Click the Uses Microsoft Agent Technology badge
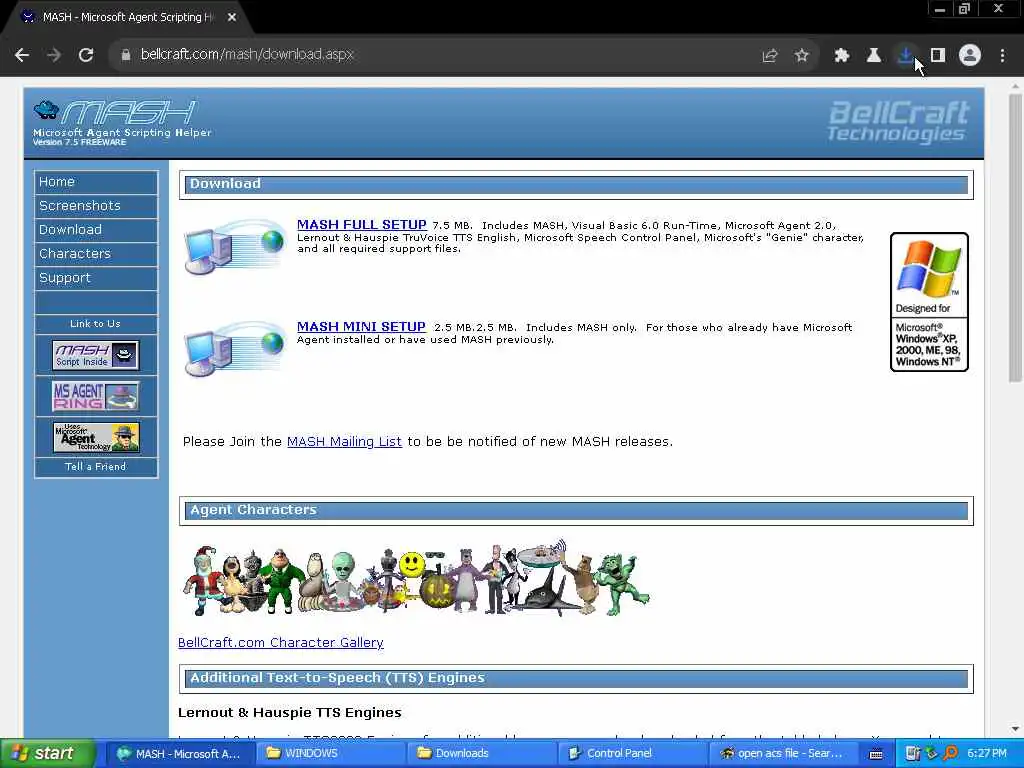 [x=95, y=437]
